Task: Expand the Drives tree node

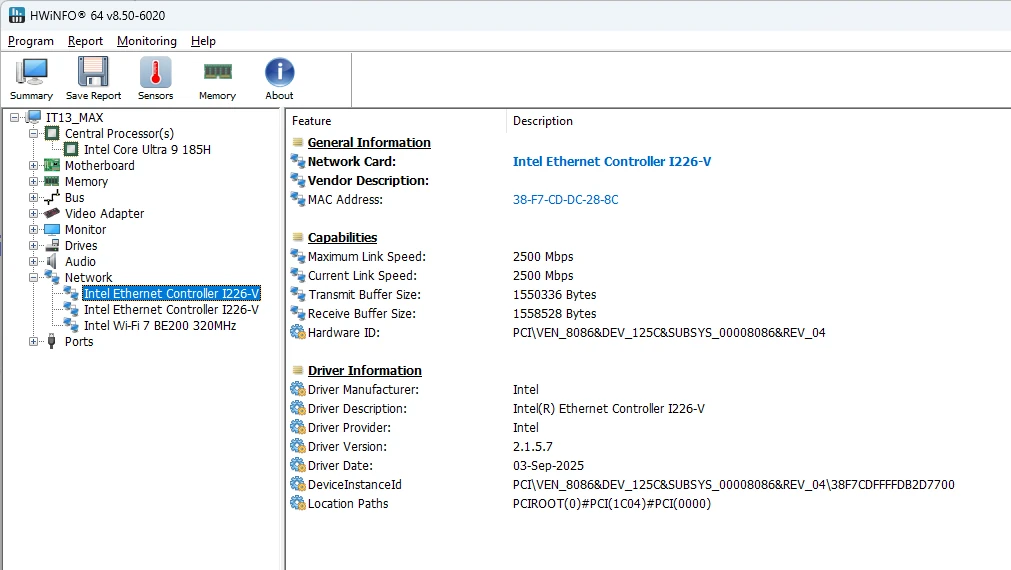Action: pos(34,246)
